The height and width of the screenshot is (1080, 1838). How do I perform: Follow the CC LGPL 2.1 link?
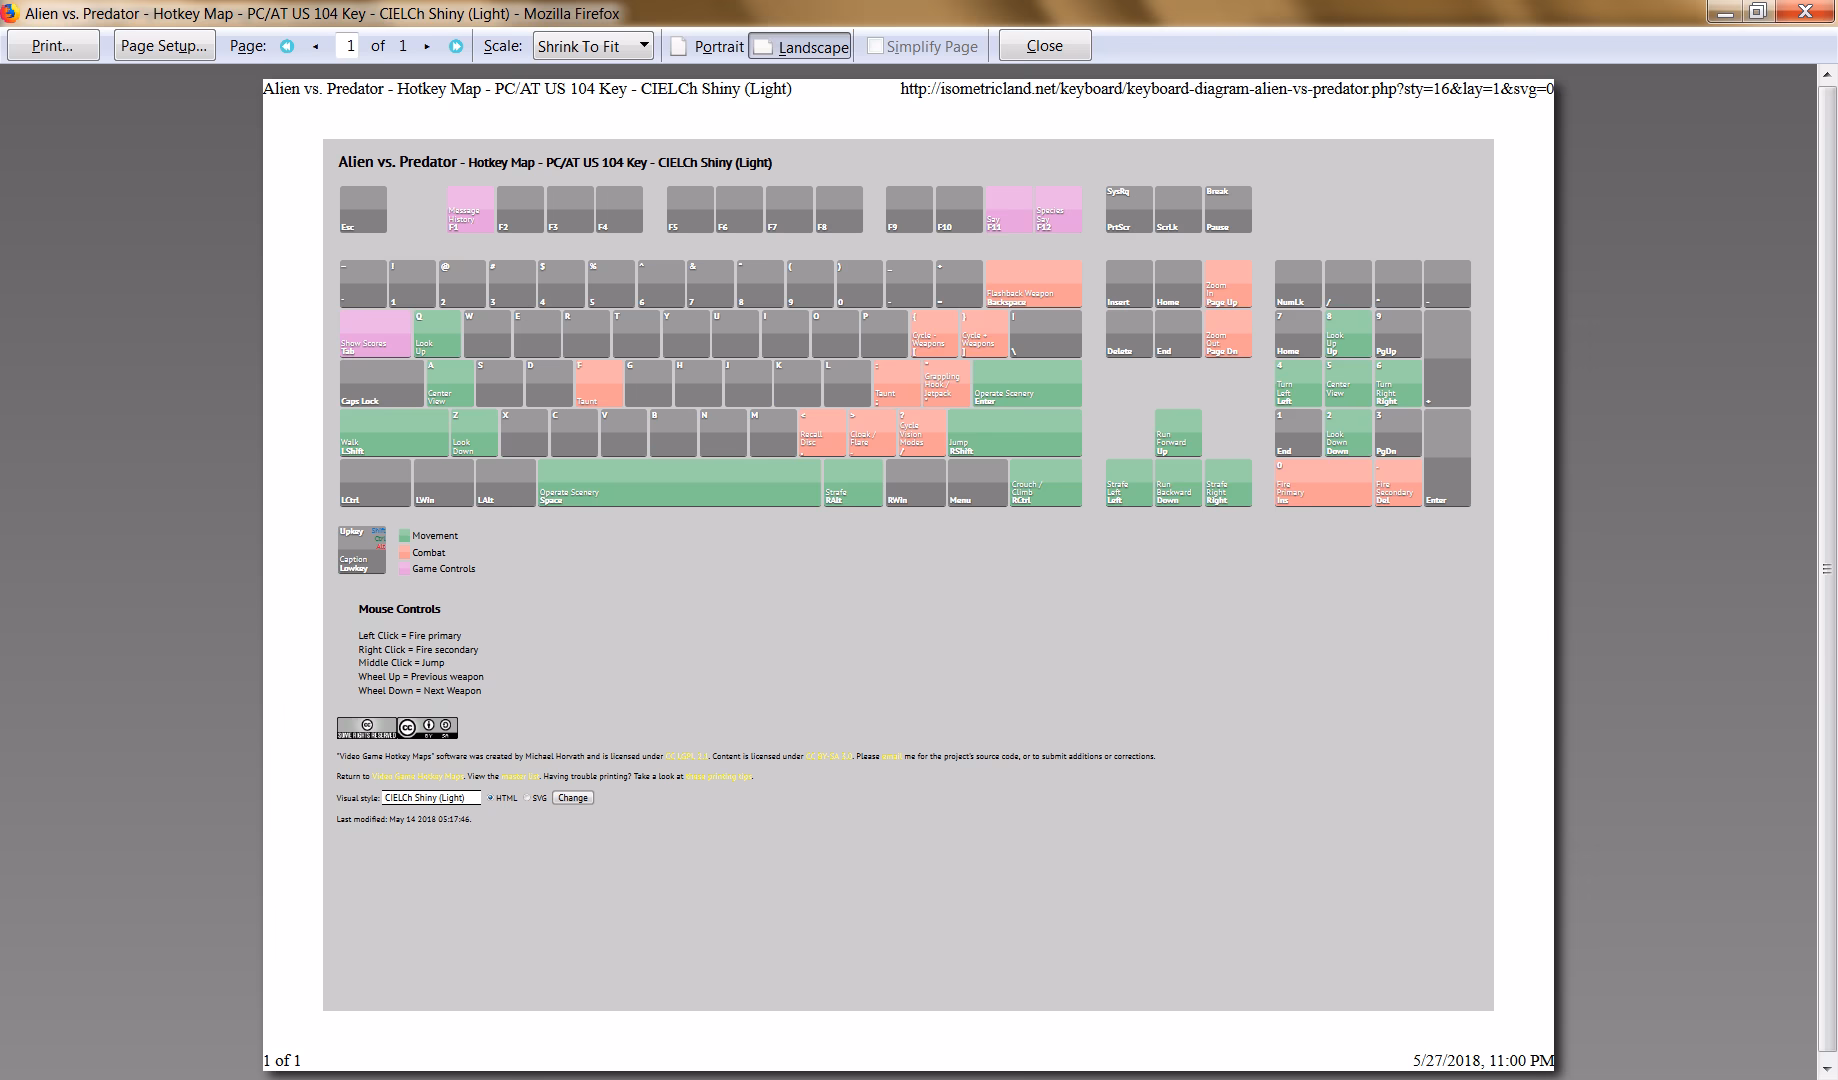click(x=687, y=757)
